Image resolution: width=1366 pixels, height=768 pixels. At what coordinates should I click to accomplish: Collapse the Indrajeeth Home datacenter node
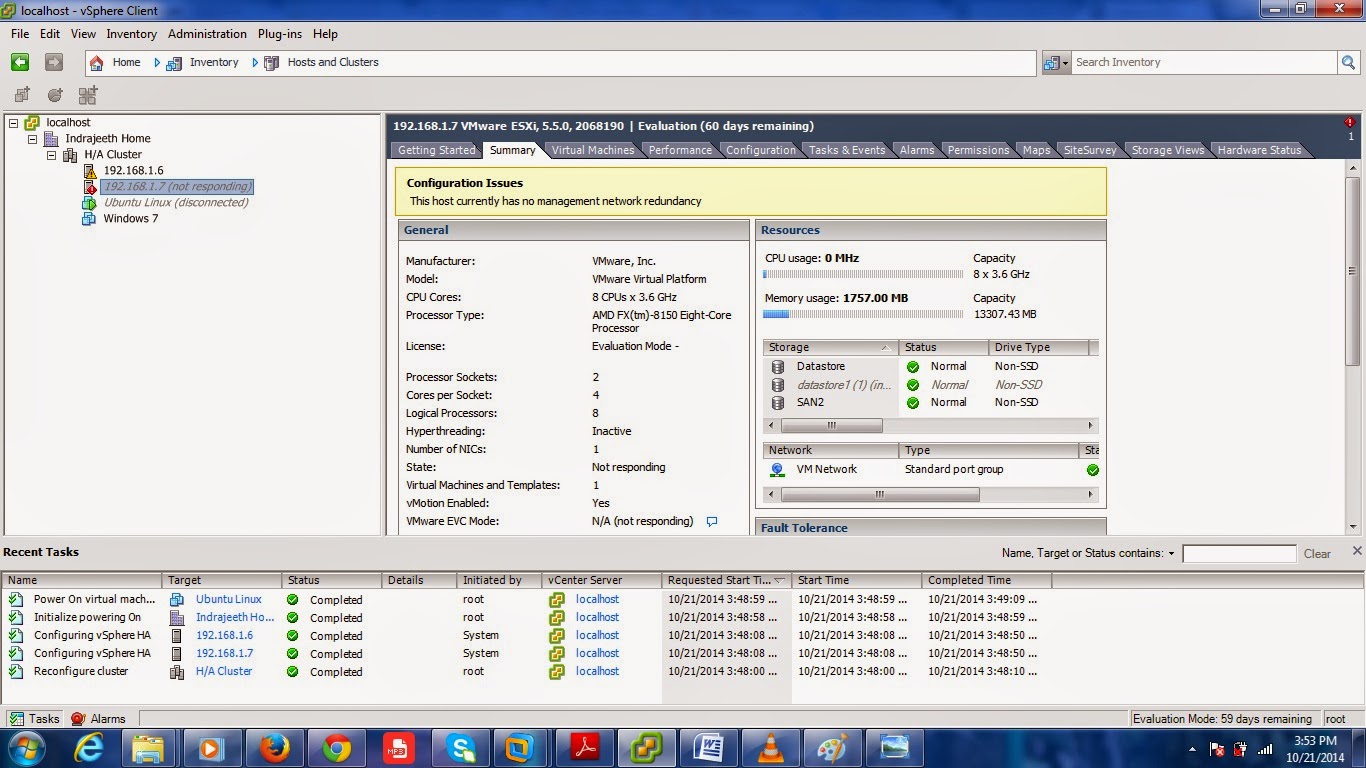point(31,138)
